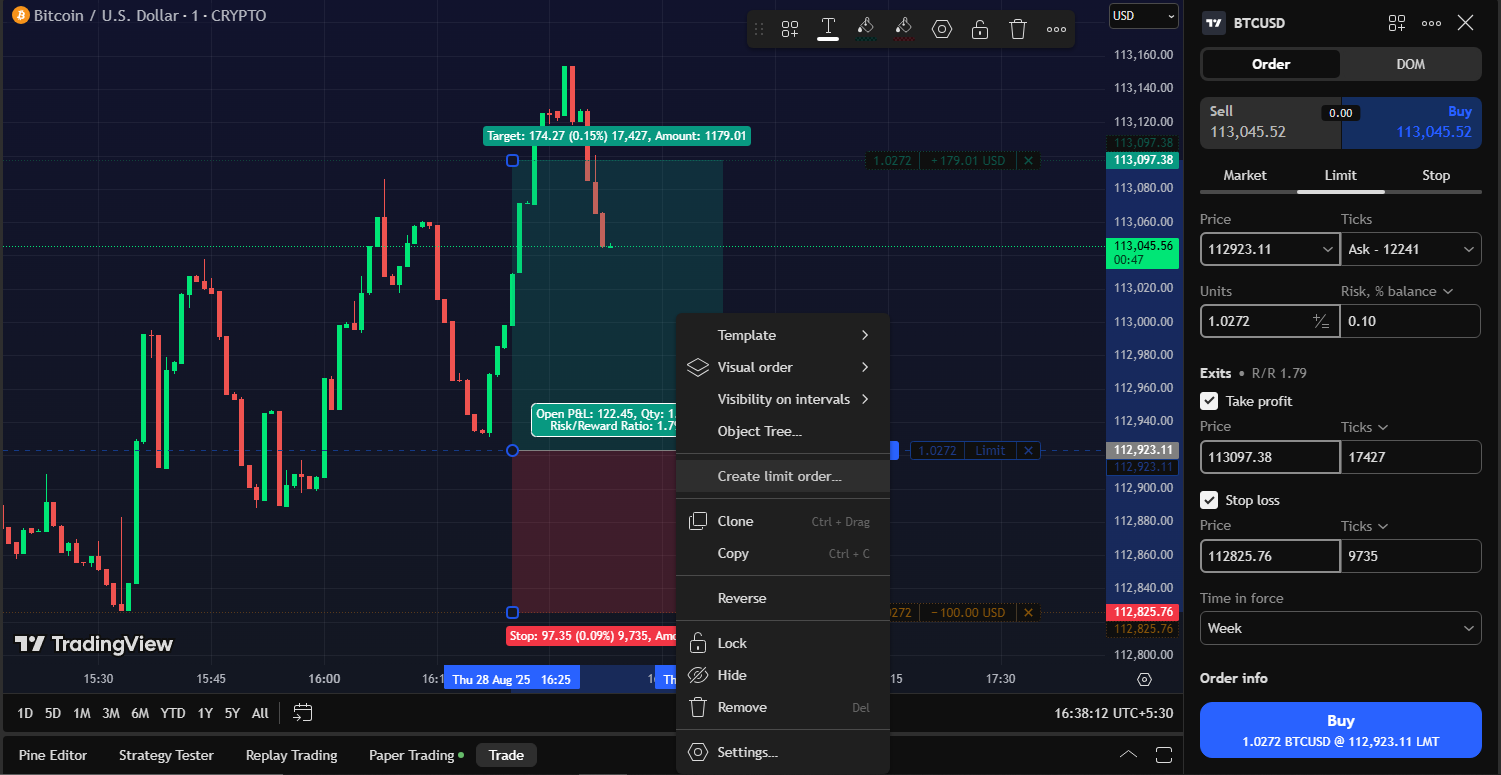Choose Create limit order from the context menu
1501x775 pixels.
[782, 476]
